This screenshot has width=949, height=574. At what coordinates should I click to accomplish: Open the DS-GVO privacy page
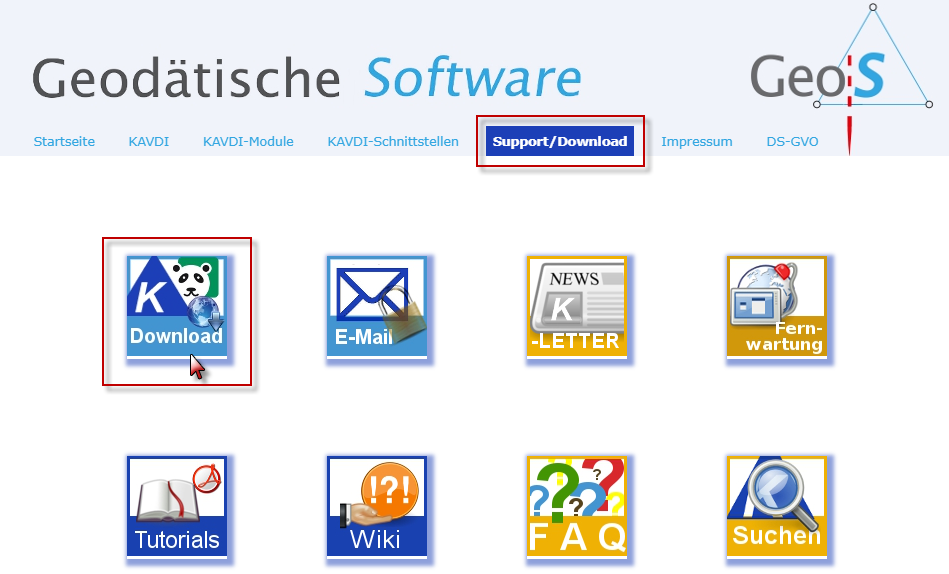tap(792, 142)
